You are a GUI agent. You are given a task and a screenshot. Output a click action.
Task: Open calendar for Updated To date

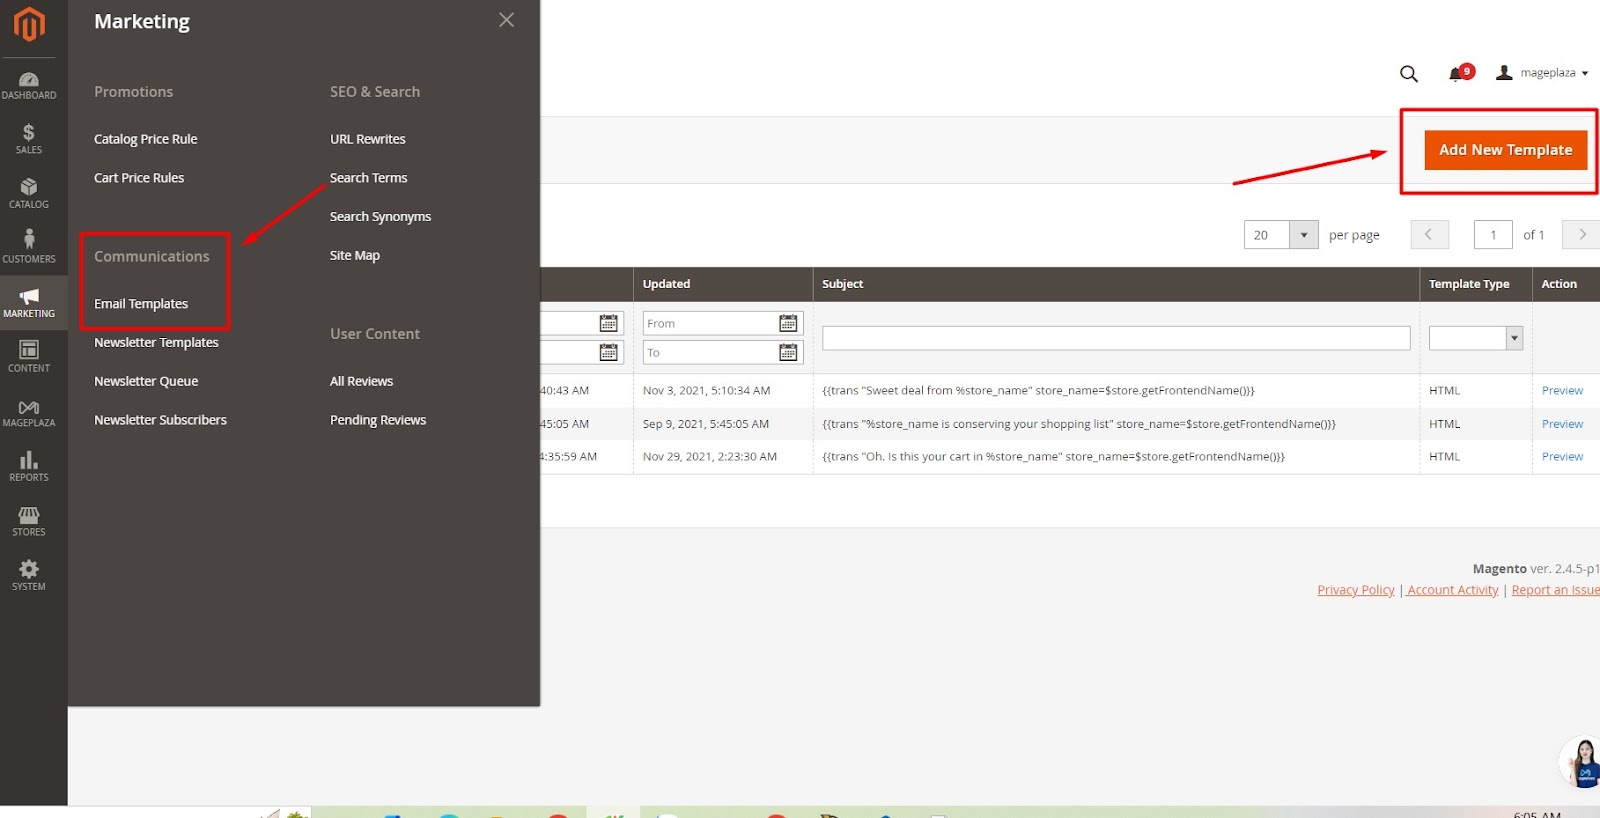point(788,352)
